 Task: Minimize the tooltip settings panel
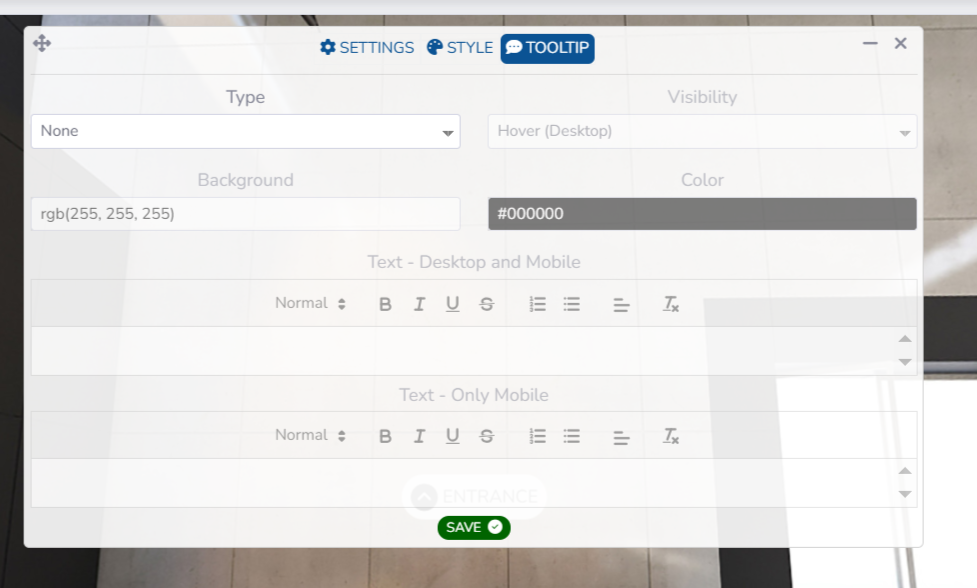pos(870,43)
